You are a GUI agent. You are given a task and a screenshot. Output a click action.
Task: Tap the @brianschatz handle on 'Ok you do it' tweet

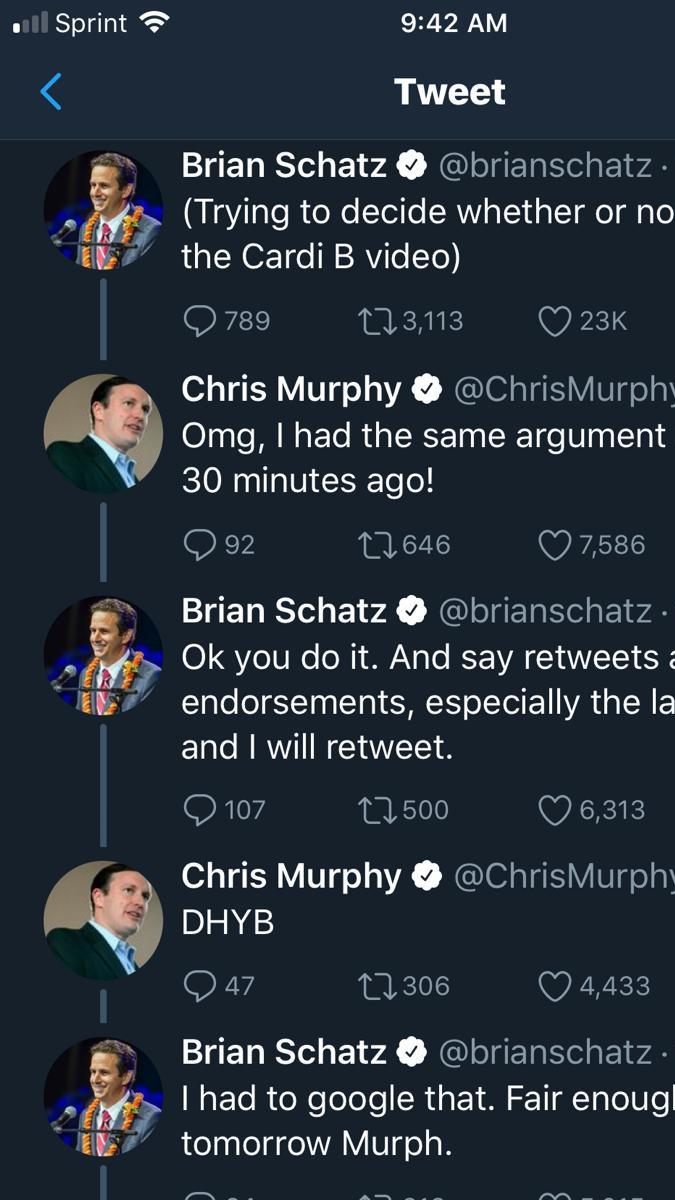(x=545, y=610)
